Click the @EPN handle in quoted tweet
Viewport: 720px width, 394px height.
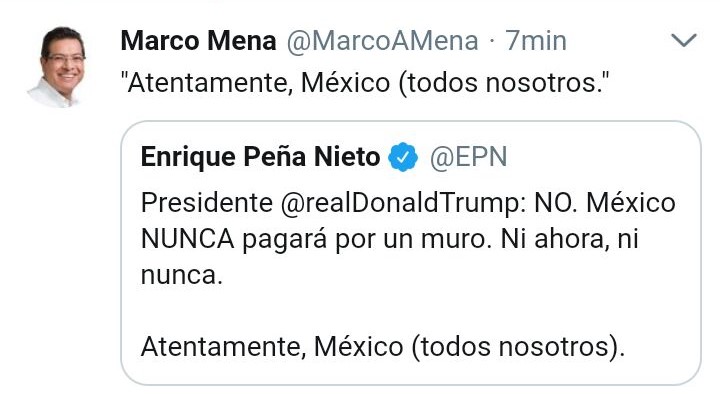click(x=468, y=158)
